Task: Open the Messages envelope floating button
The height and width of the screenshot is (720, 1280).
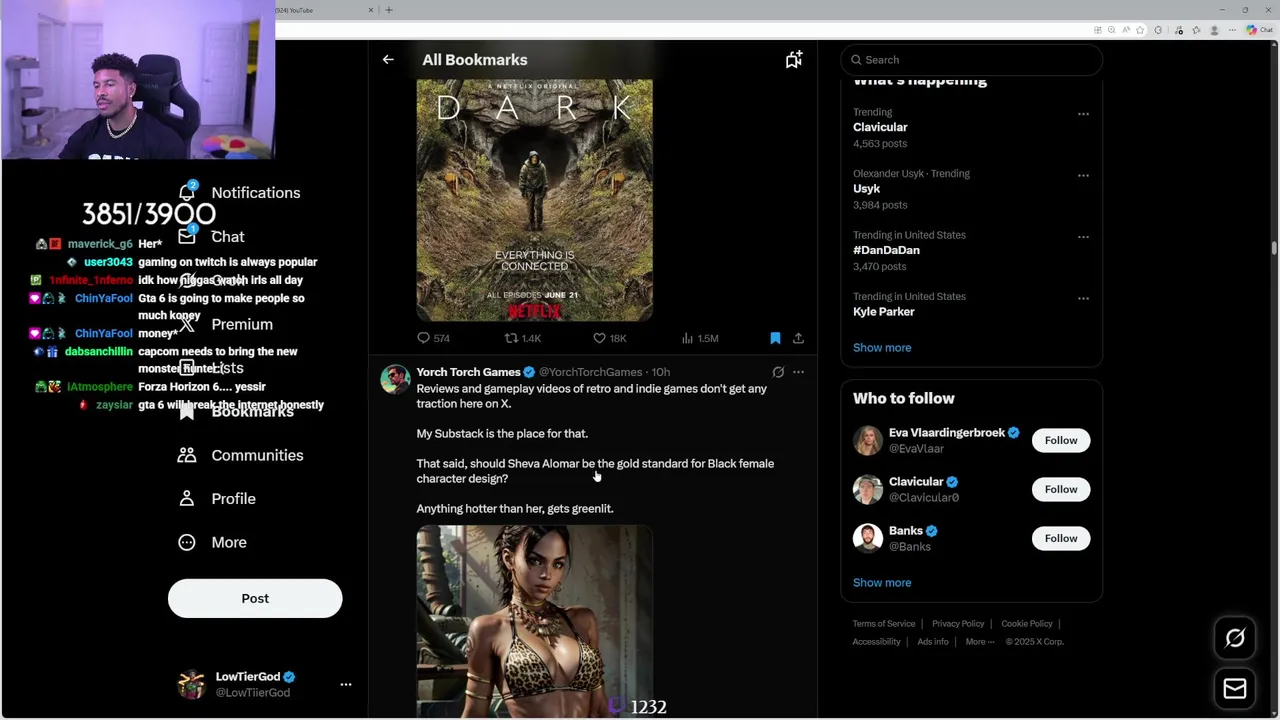Action: tap(1235, 688)
